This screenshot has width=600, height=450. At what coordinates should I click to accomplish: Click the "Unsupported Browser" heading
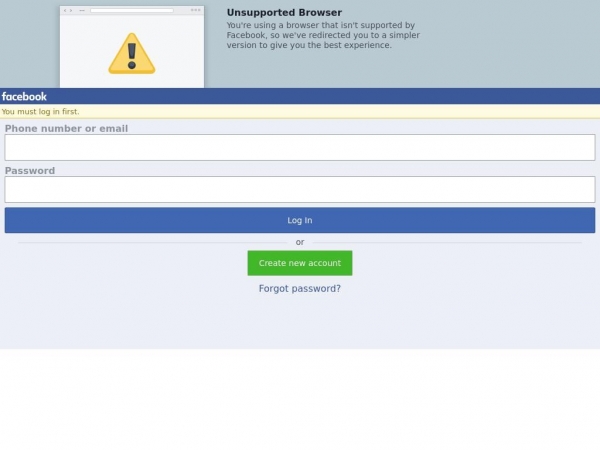click(284, 13)
